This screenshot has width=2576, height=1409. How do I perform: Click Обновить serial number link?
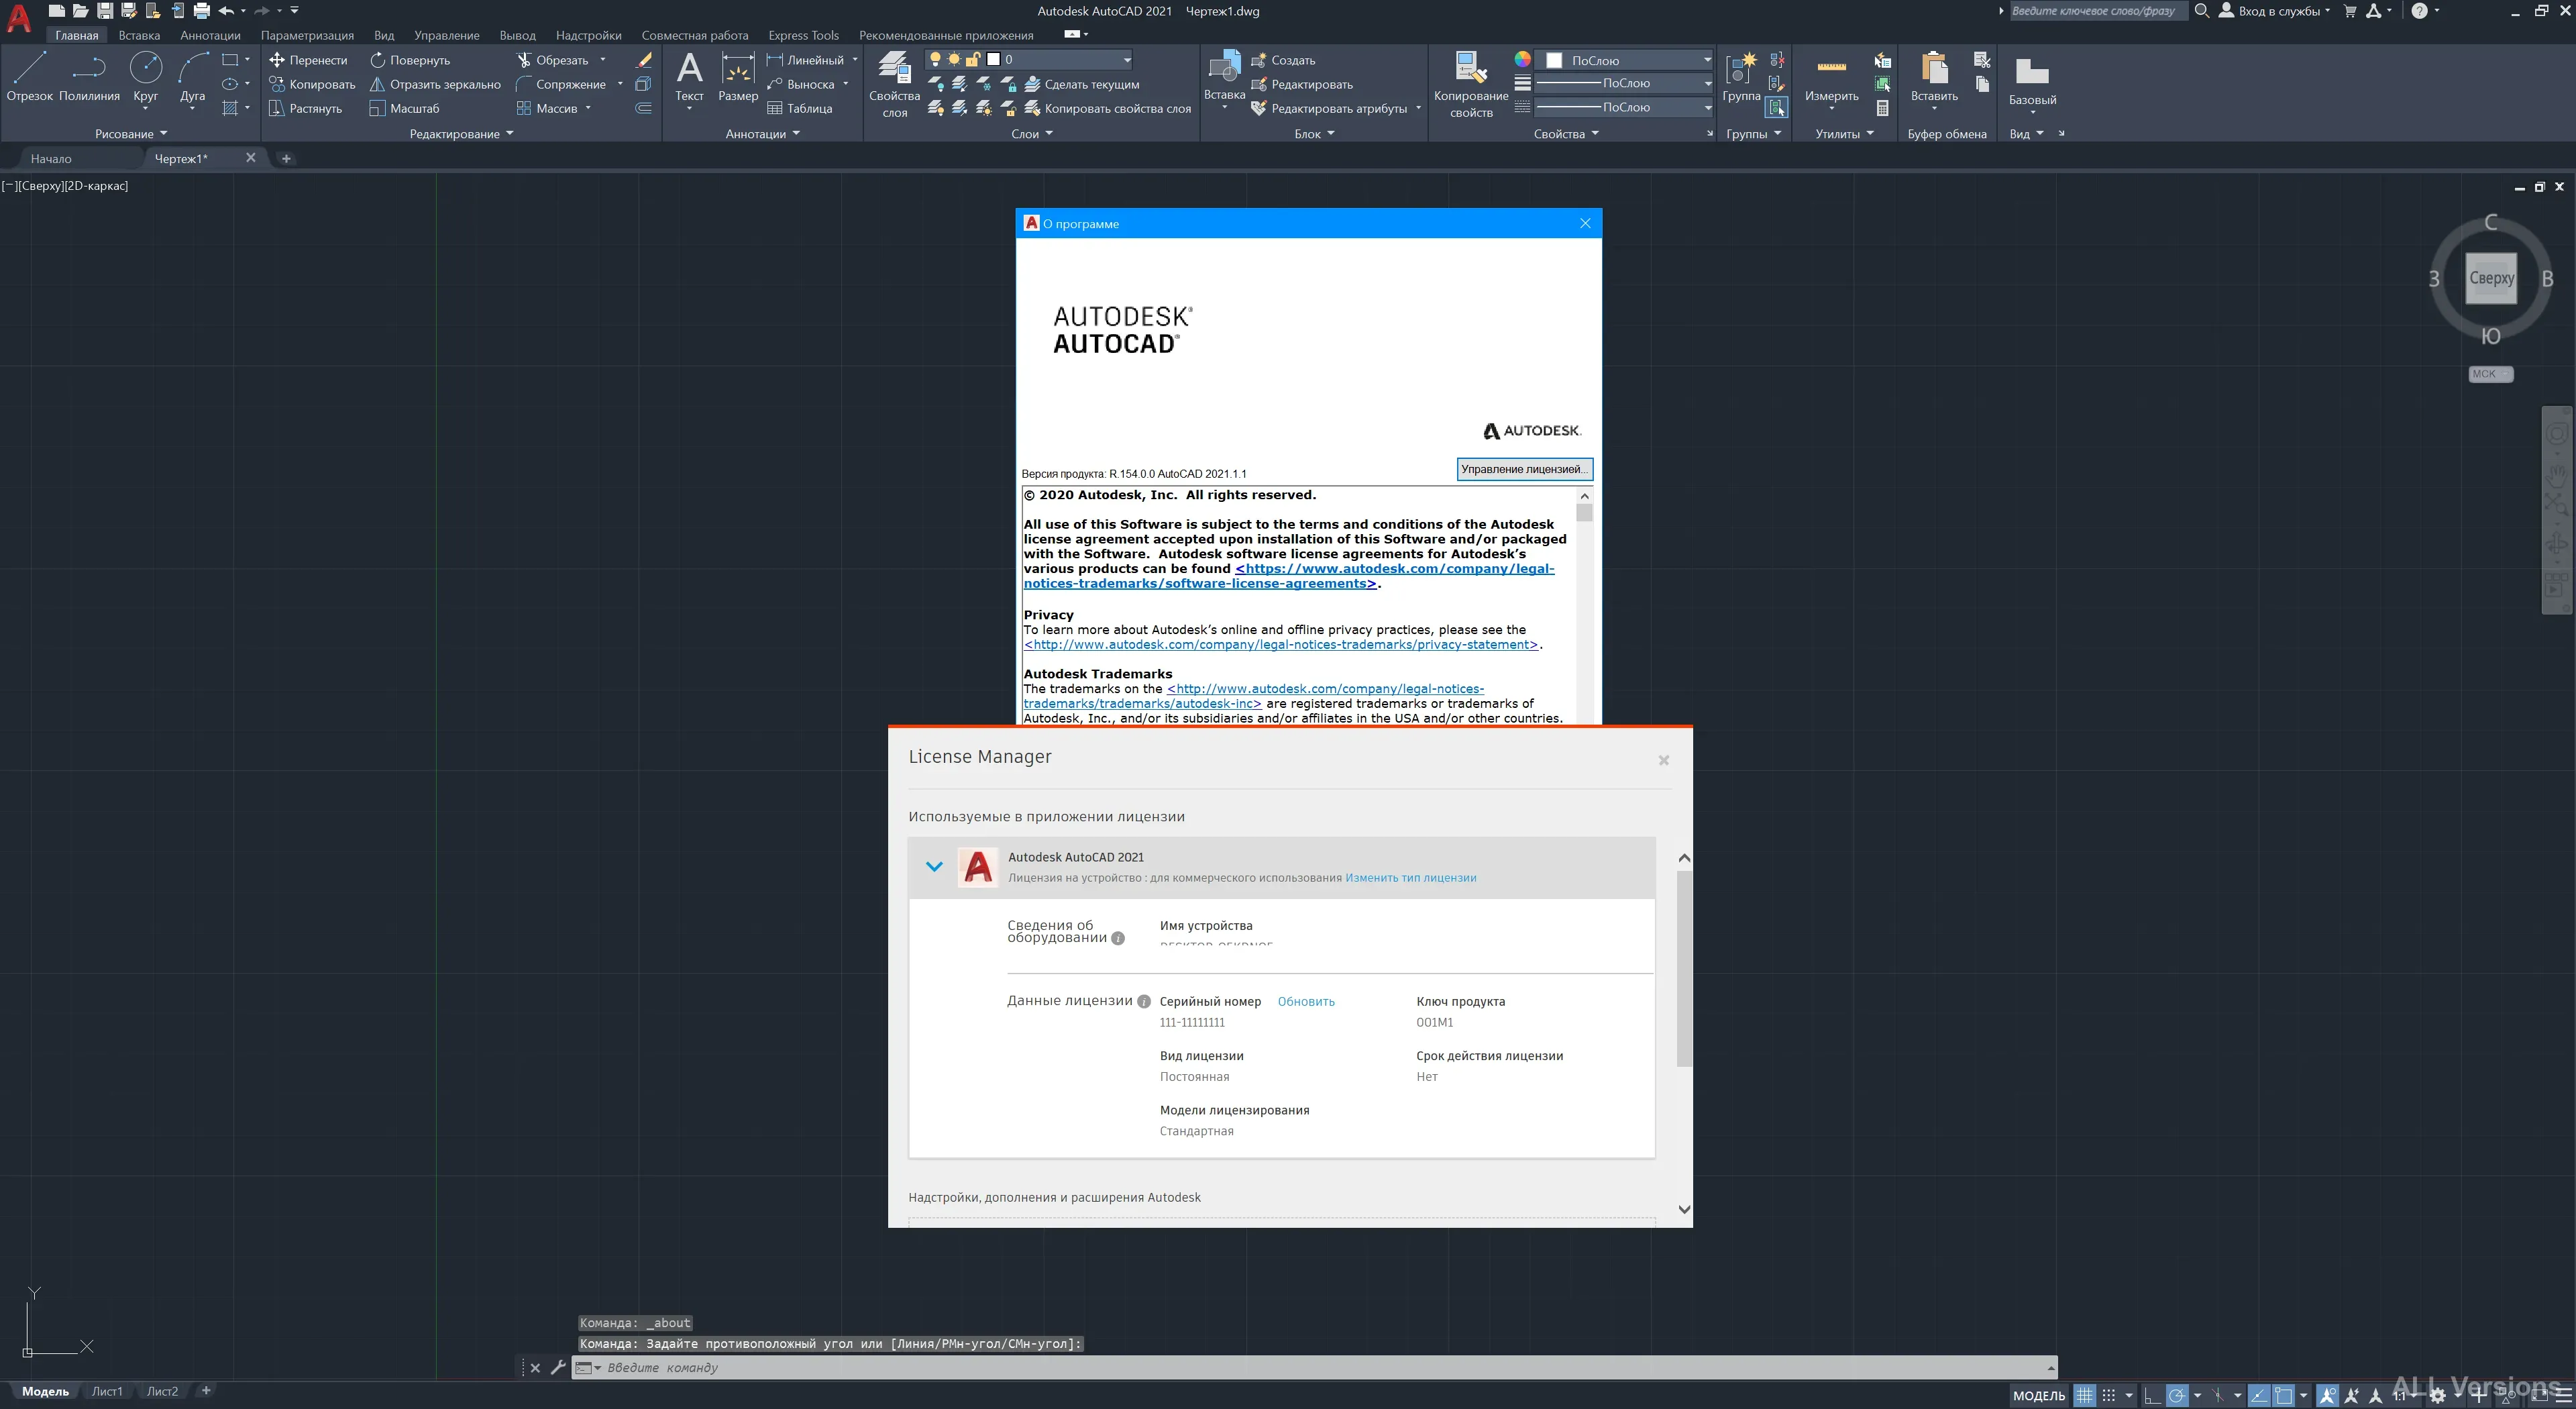1306,1001
